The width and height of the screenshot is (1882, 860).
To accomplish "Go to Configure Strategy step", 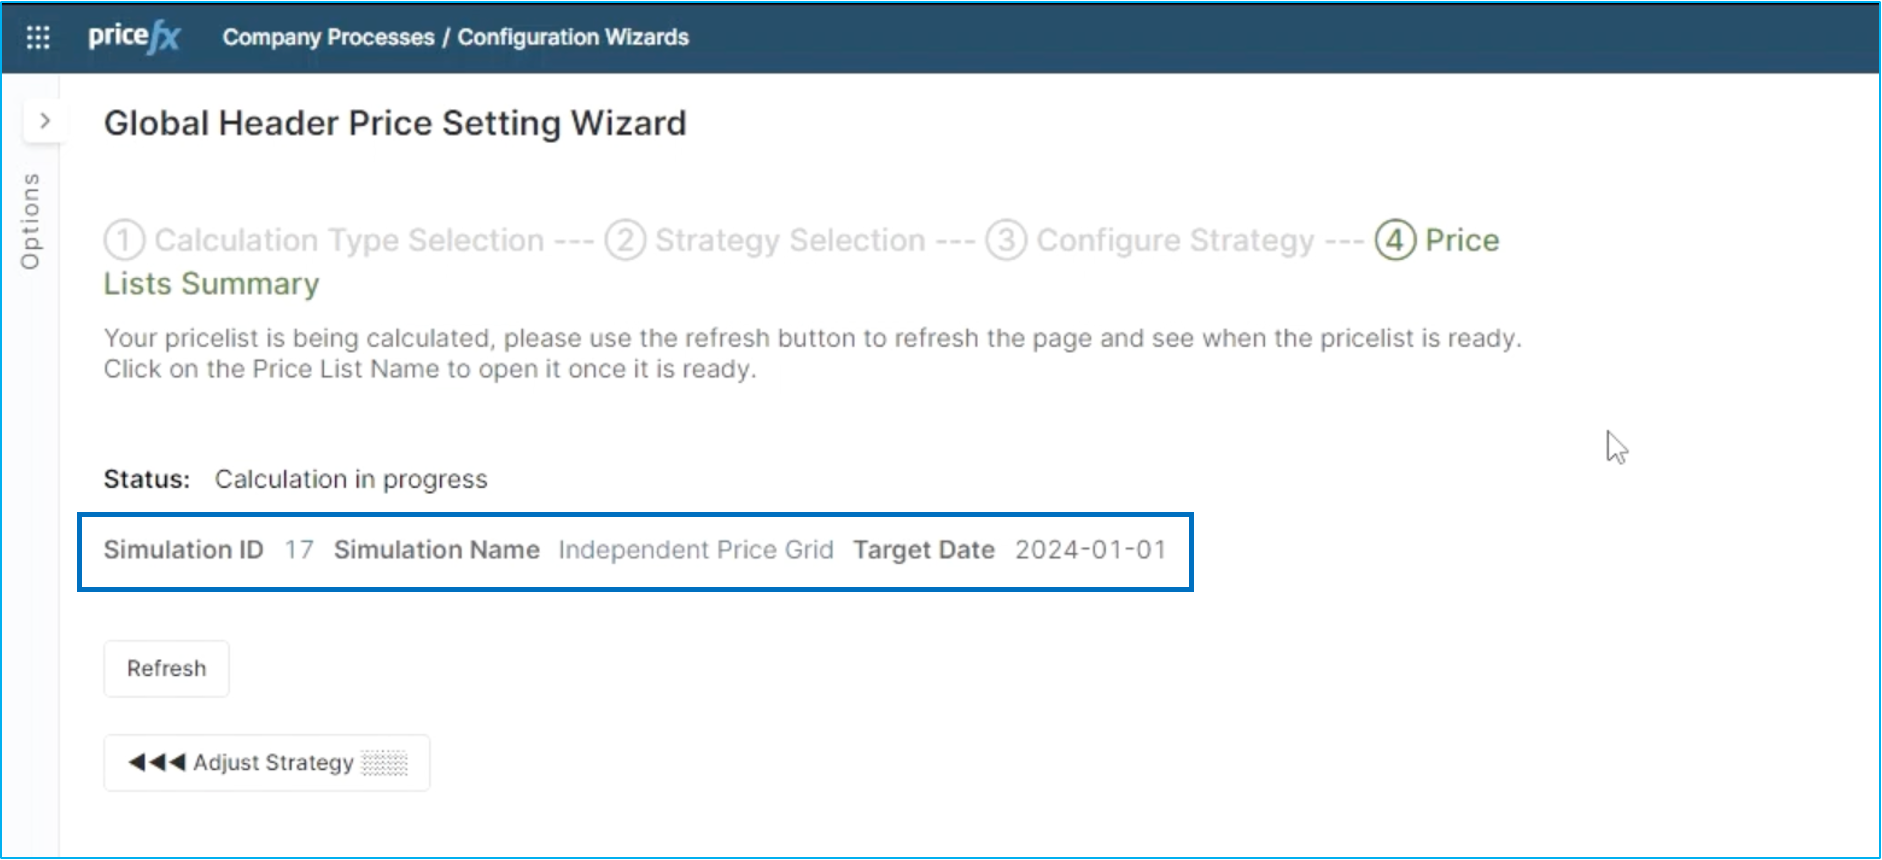I will (1175, 240).
